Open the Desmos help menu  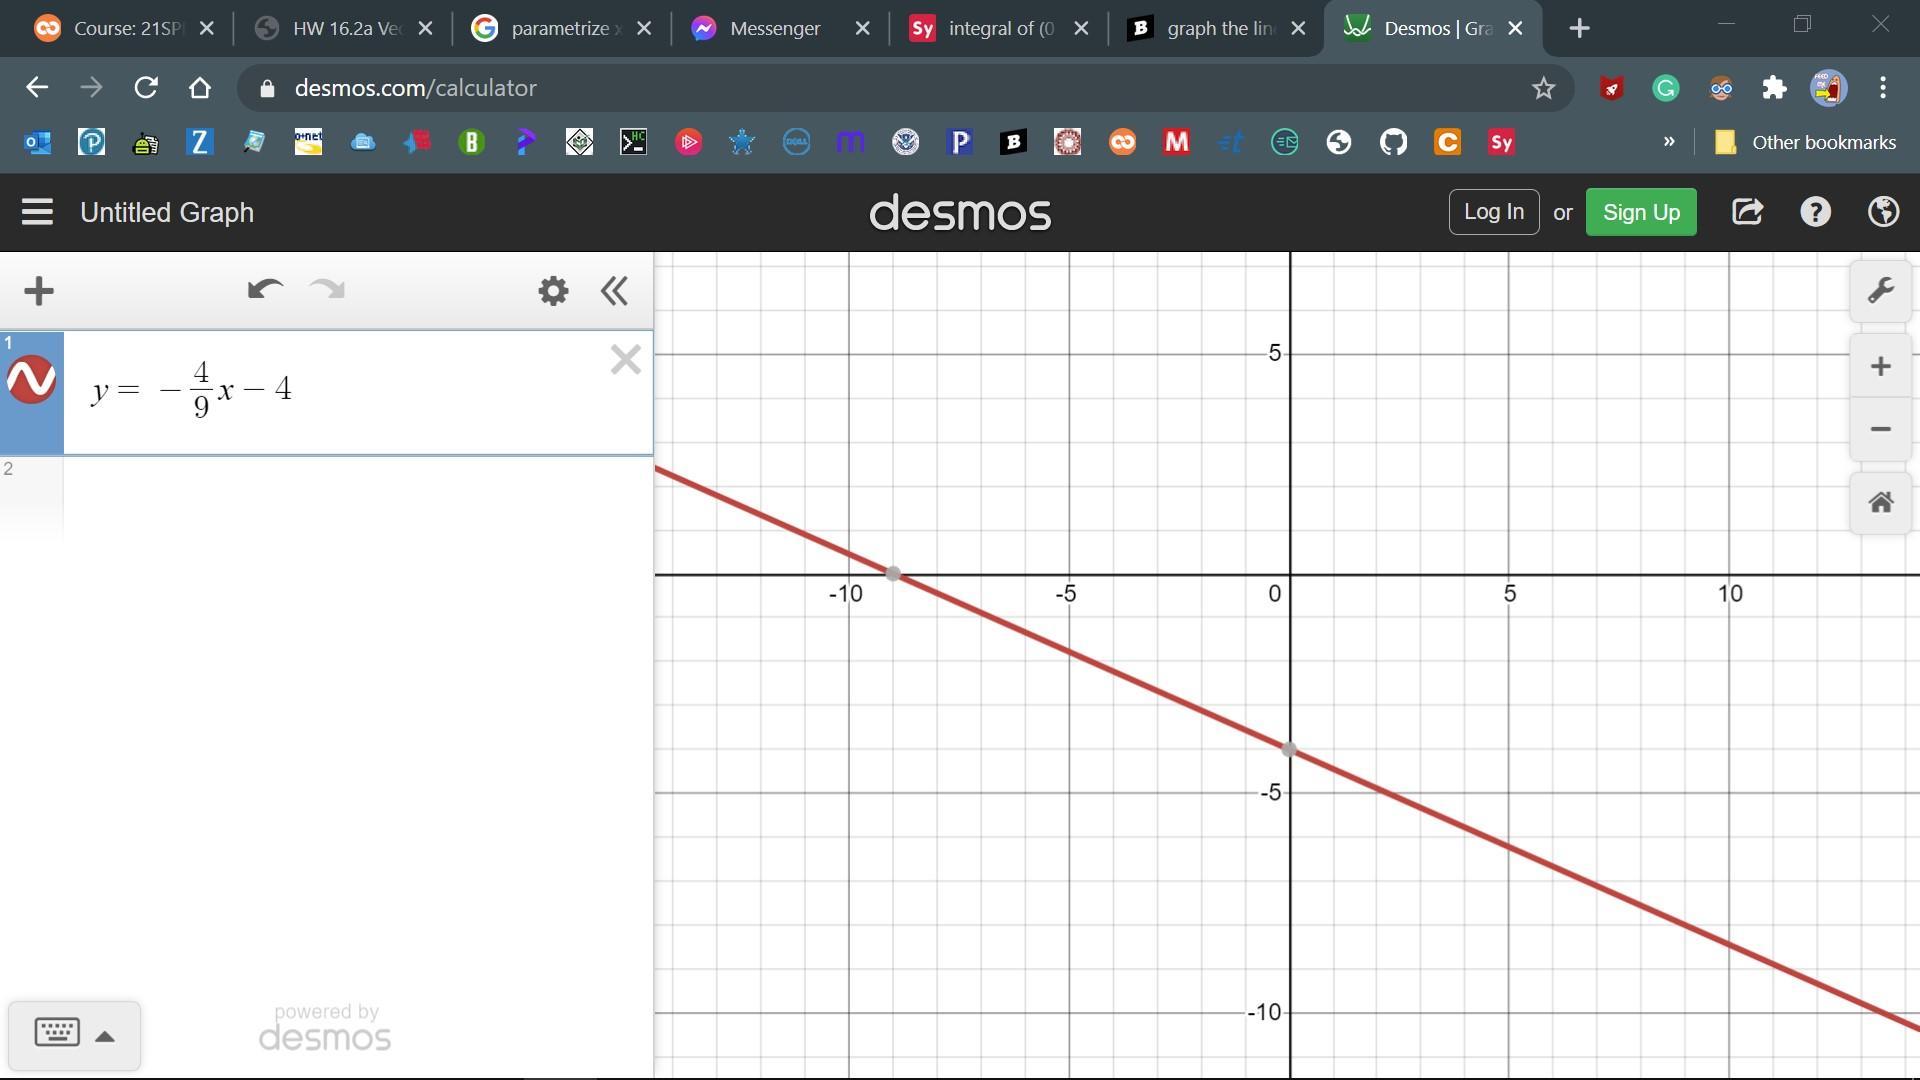click(x=1815, y=212)
